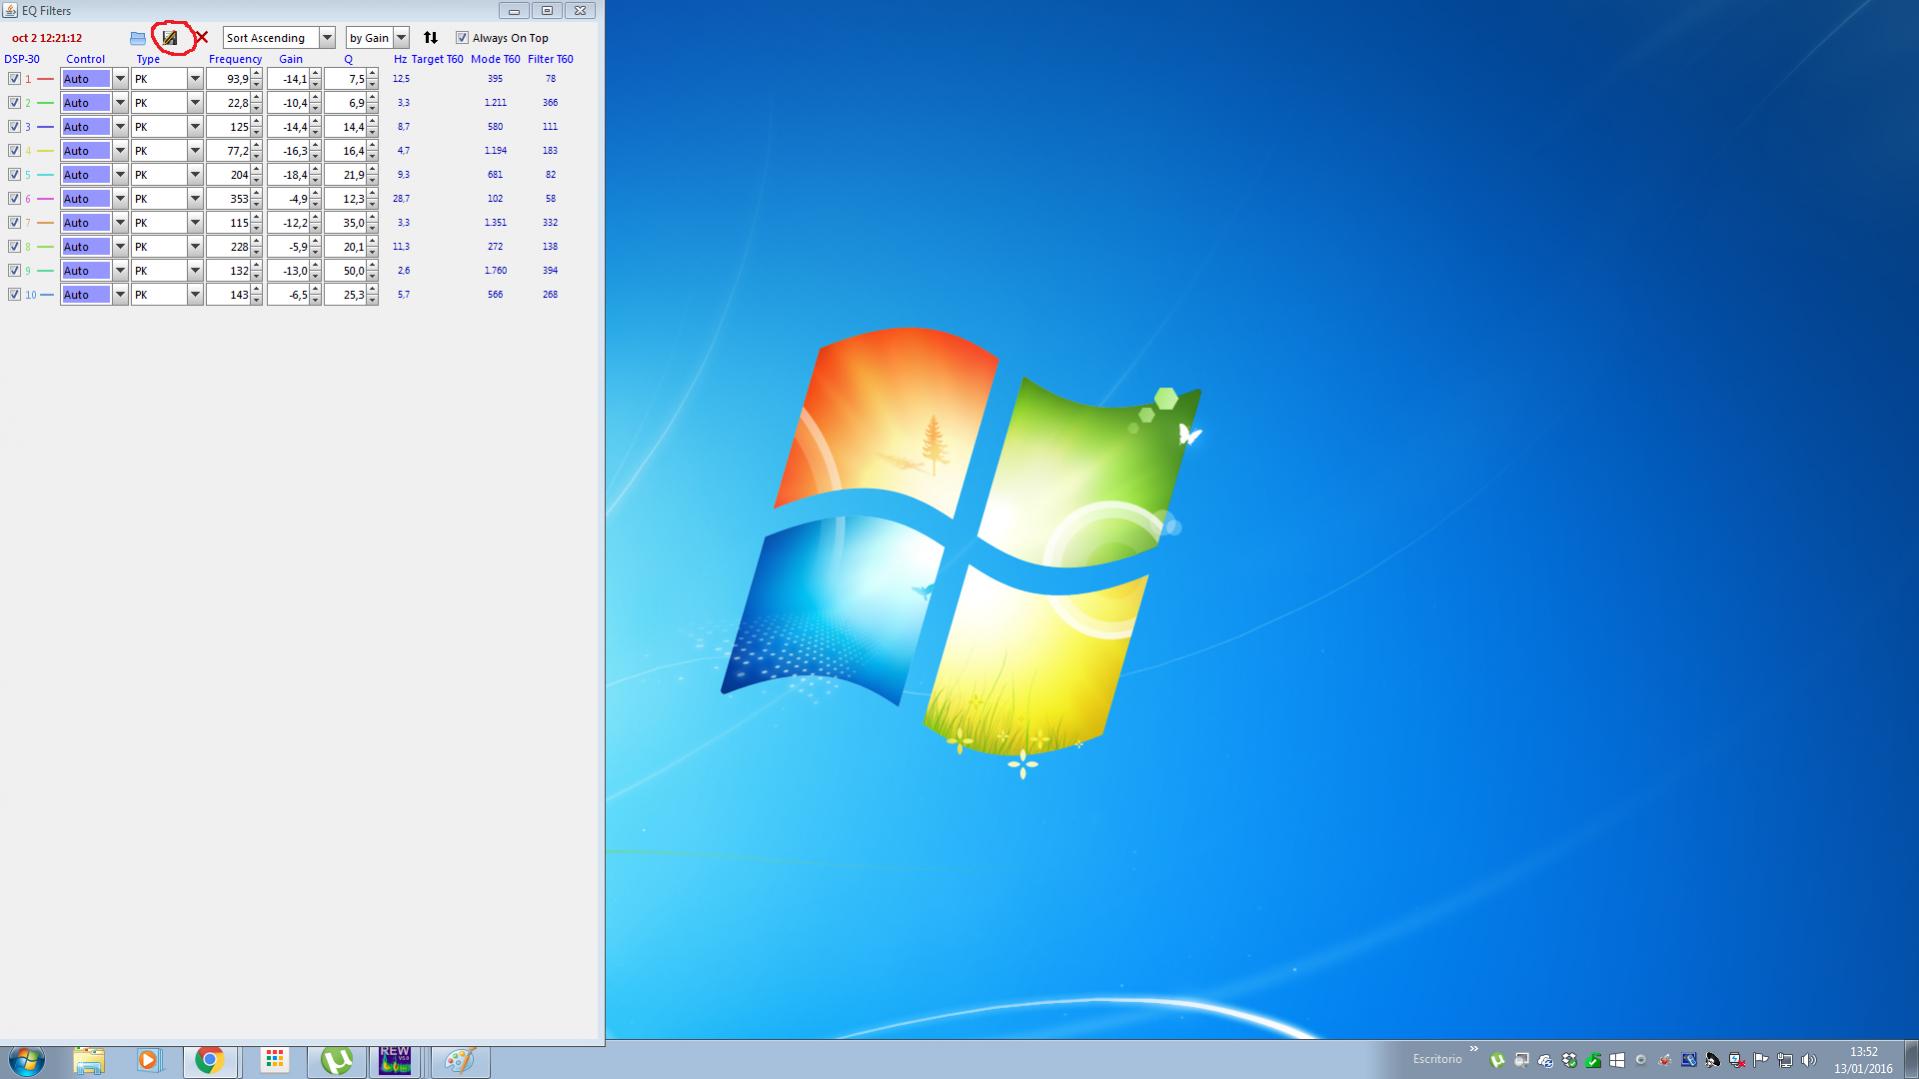Toggle the Always On Top checkbox
Image resolution: width=1919 pixels, height=1079 pixels.
[x=462, y=38]
